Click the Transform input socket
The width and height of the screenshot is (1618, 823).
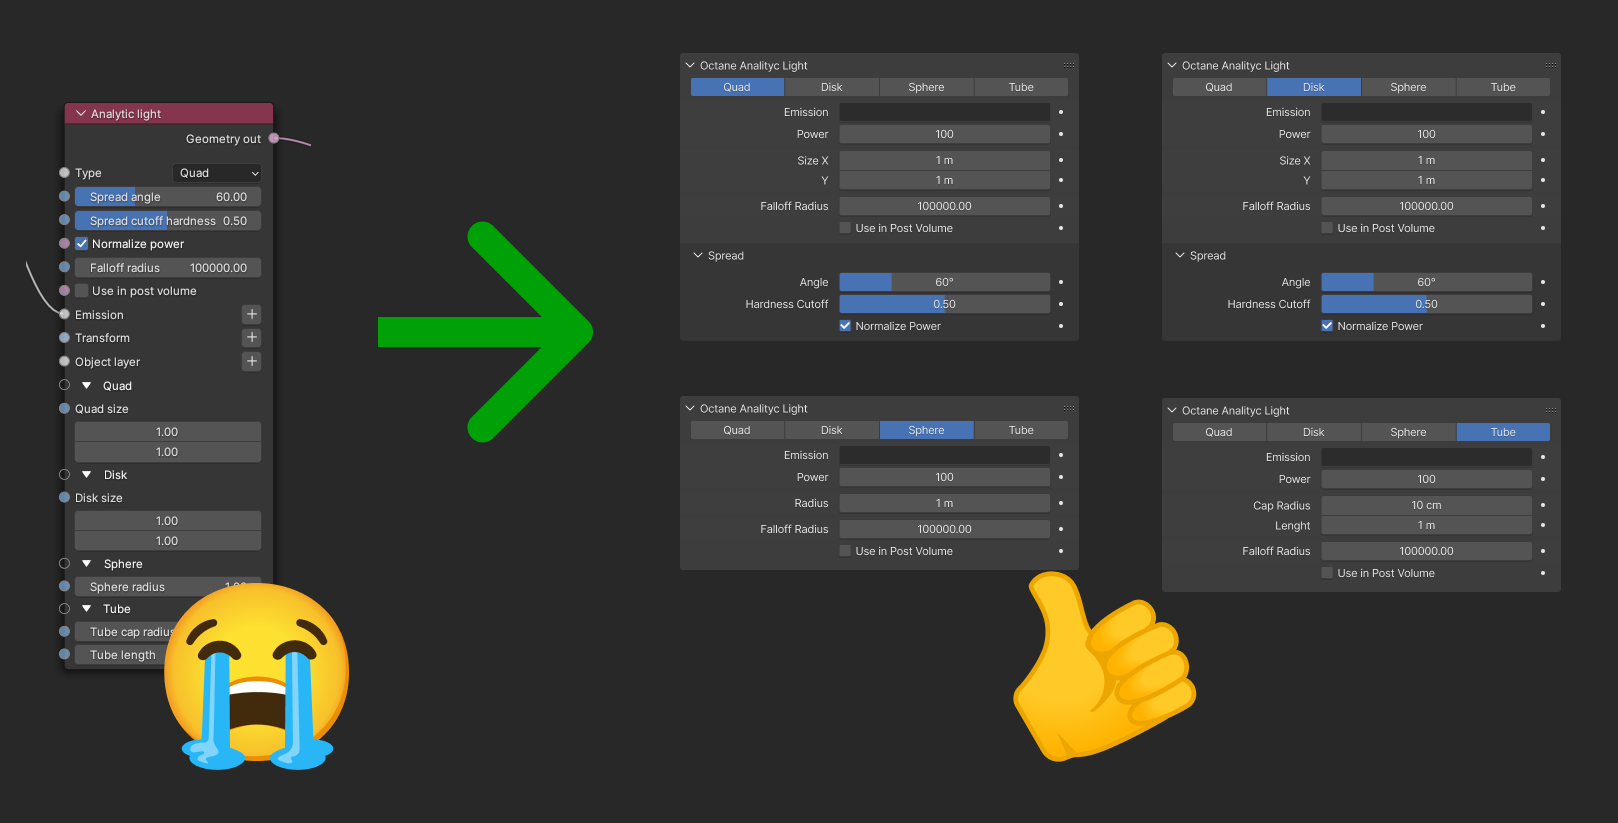(64, 338)
